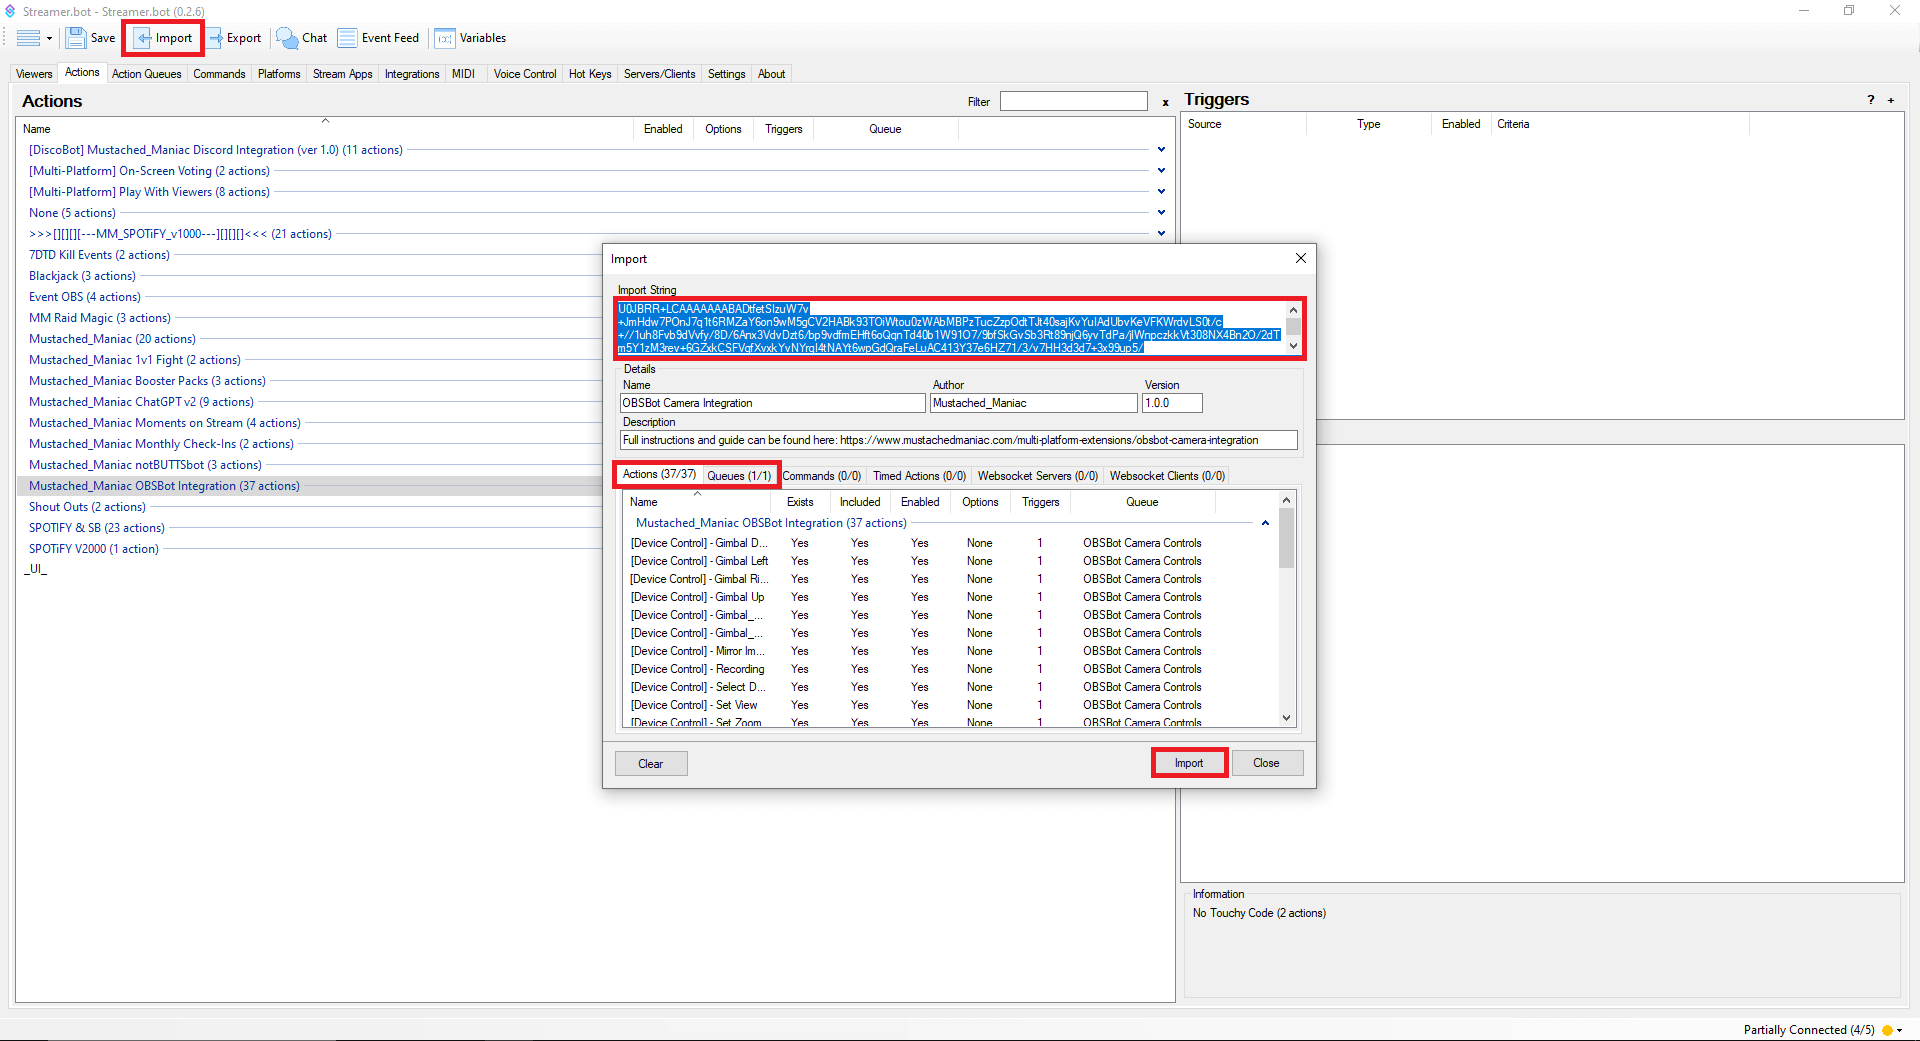Click the Save disk icon in toolbar
This screenshot has height=1041, width=1920.
point(77,38)
